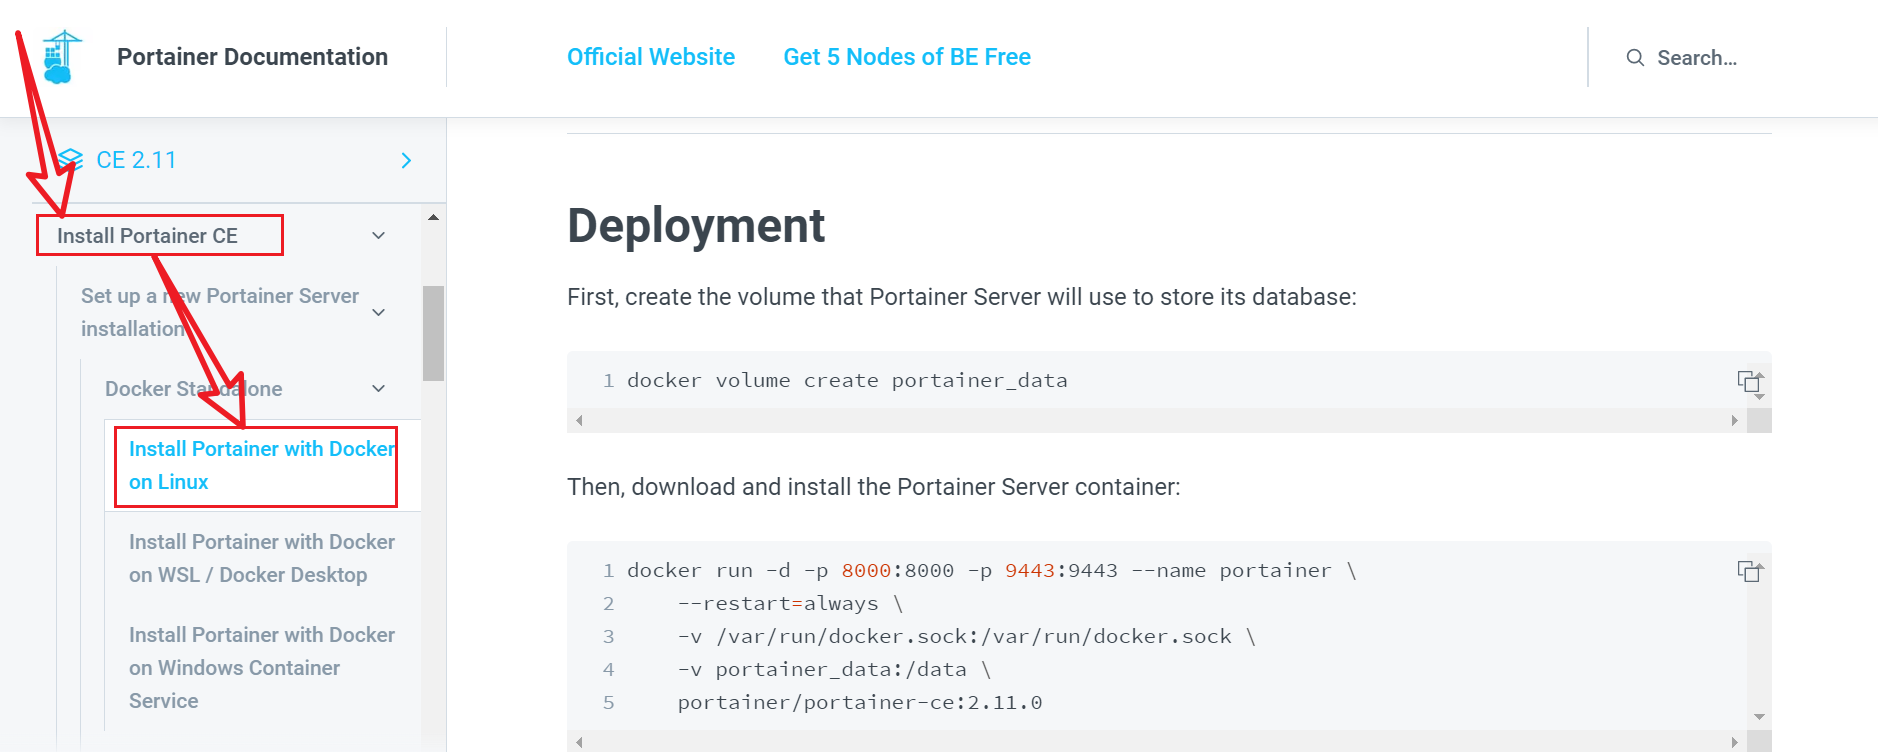Click left scroll arrow under docker run code
This screenshot has height=752, width=1878.
(x=579, y=742)
